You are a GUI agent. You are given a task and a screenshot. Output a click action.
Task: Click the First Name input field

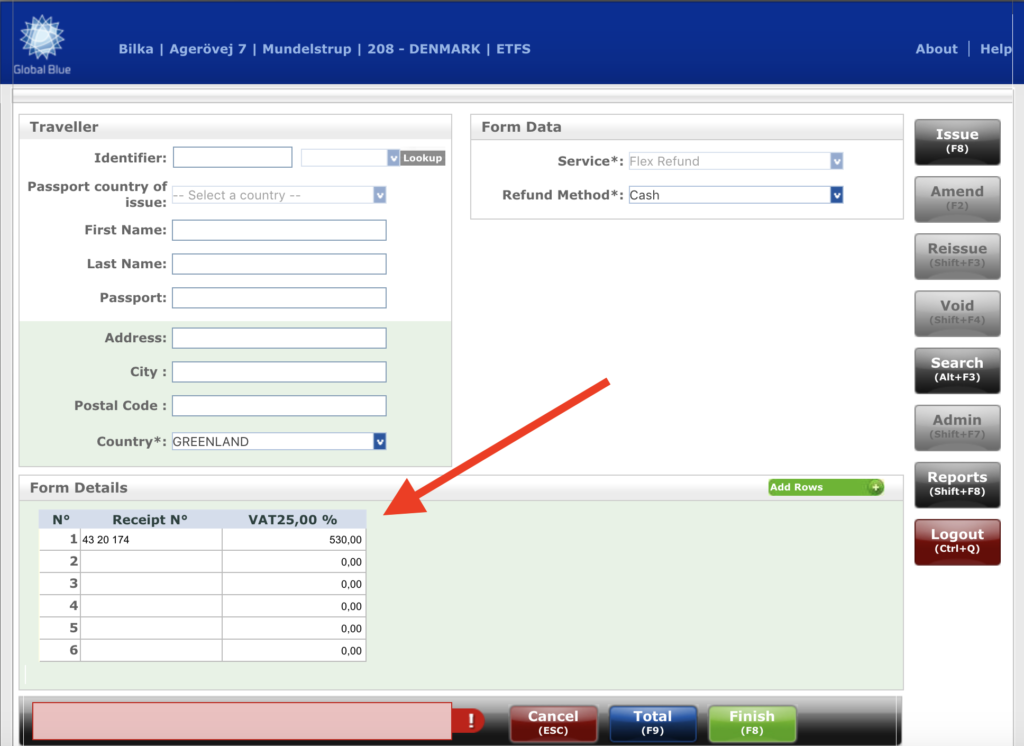pyautogui.click(x=279, y=230)
